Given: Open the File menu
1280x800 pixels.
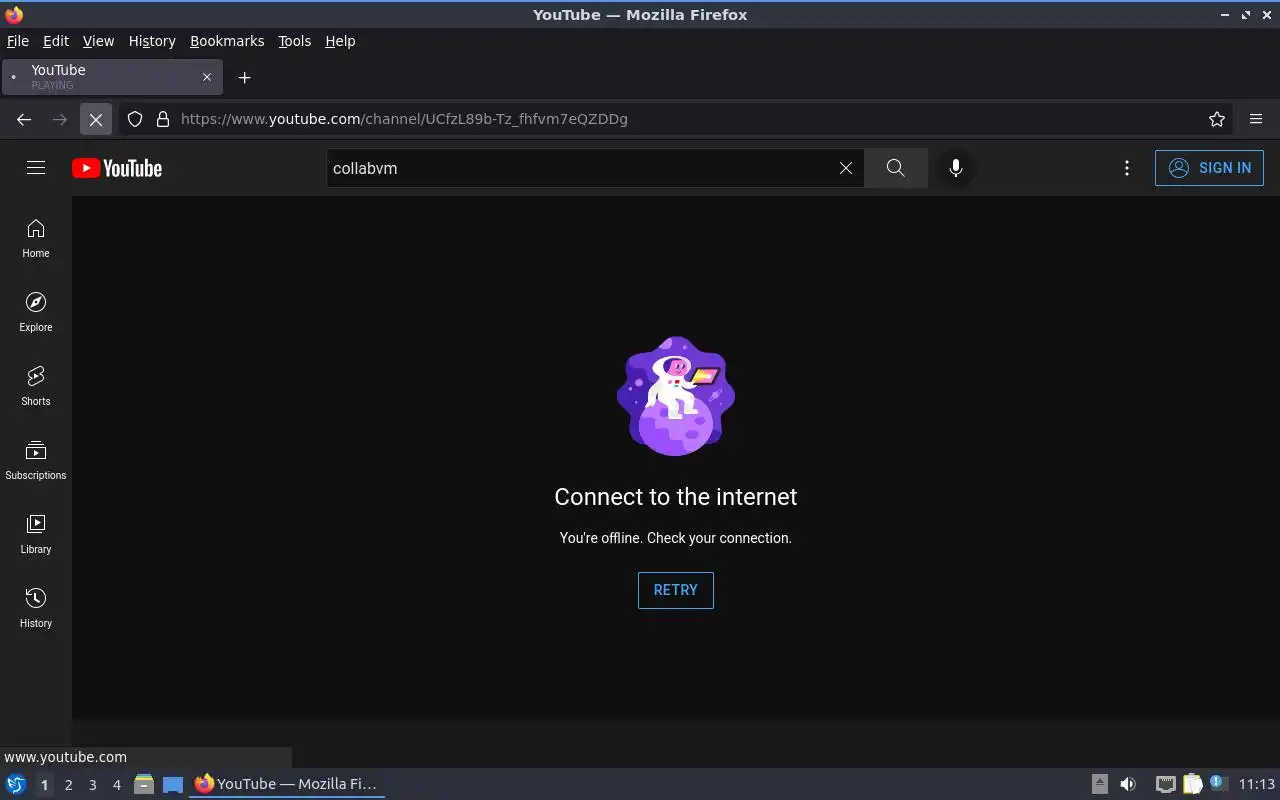Looking at the screenshot, I should pos(18,41).
